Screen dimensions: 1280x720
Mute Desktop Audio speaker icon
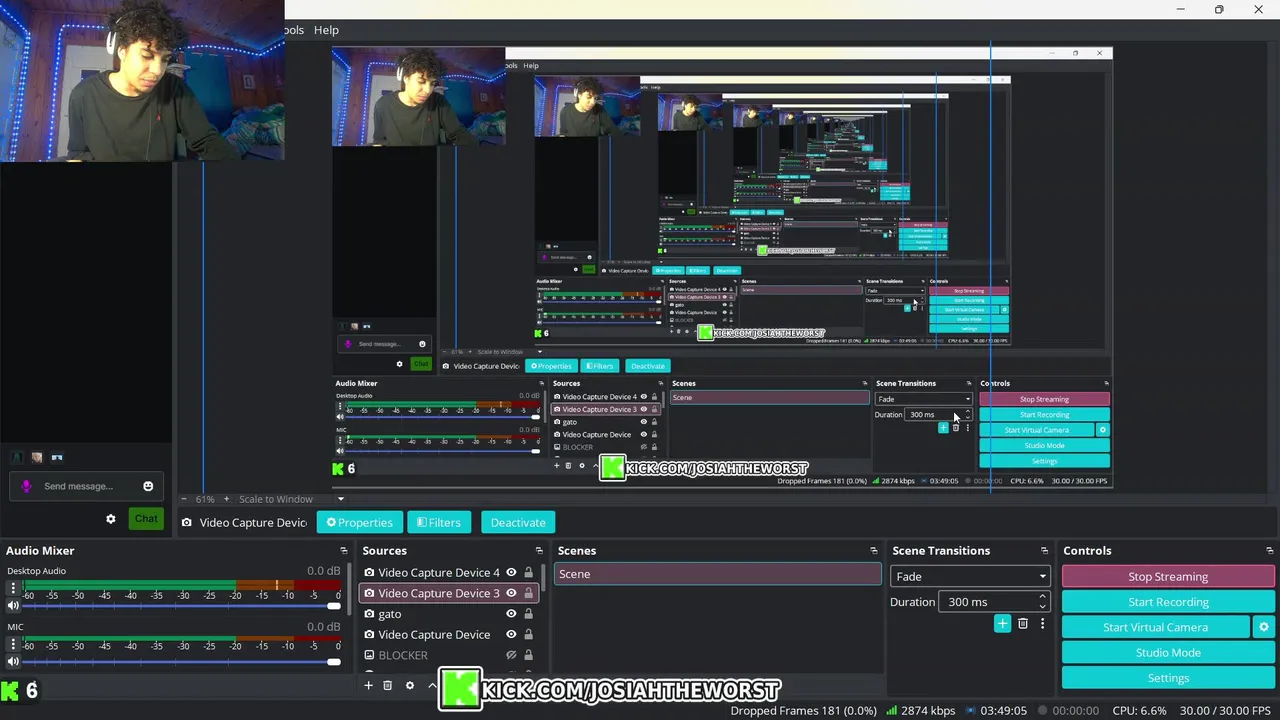point(13,605)
